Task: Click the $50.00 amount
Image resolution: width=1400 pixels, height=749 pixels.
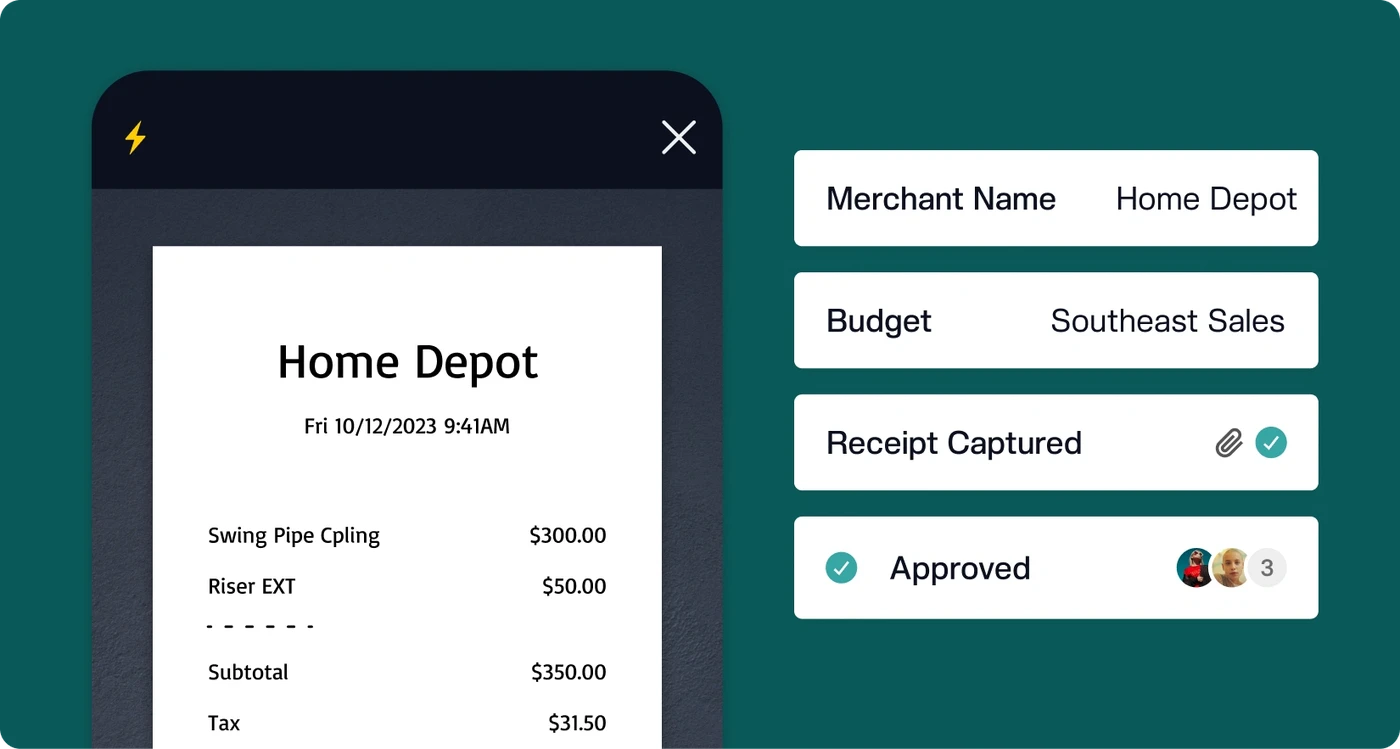Action: [574, 586]
